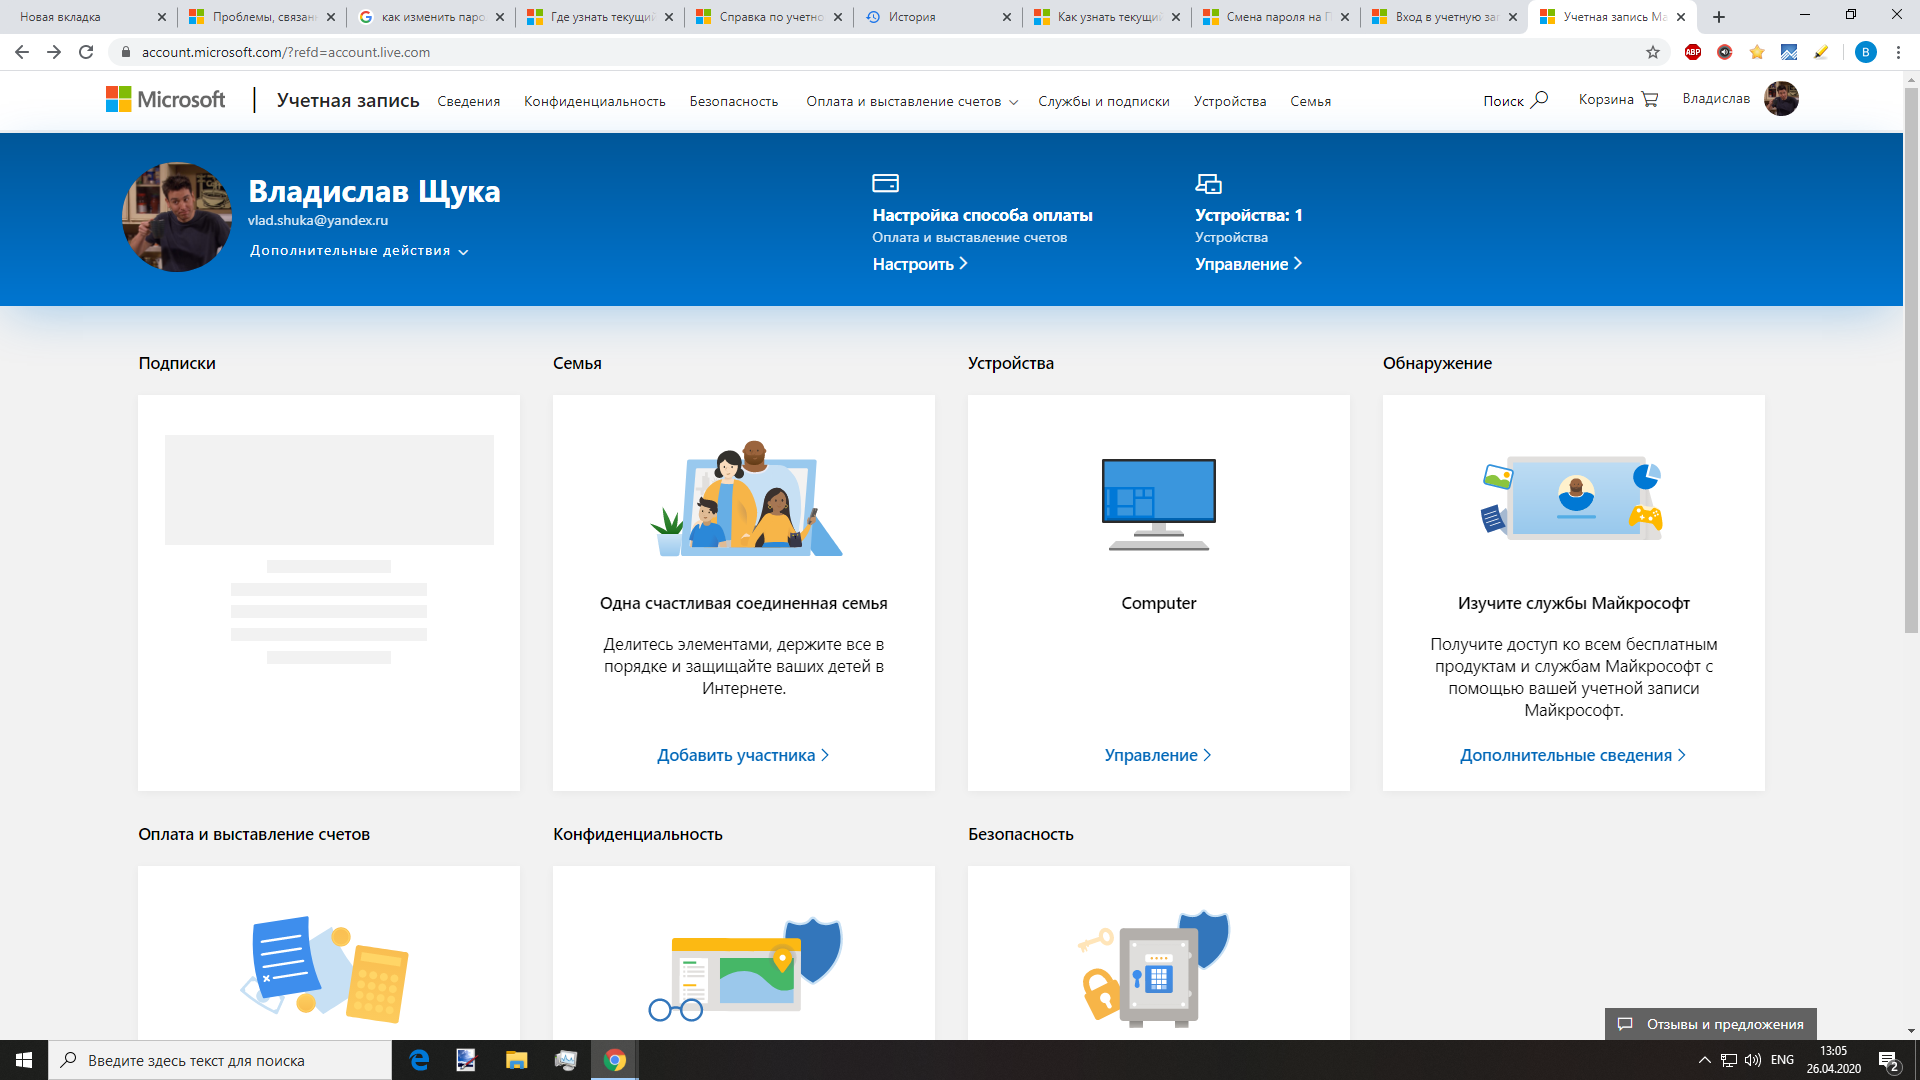Image resolution: width=1920 pixels, height=1080 pixels.
Task: Open the search magnifier icon
Action: pos(1540,99)
